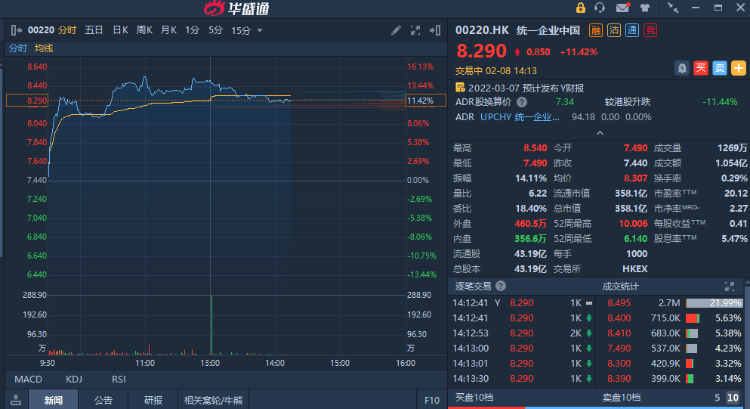Click the 沽 short-sell badge

coord(614,31)
